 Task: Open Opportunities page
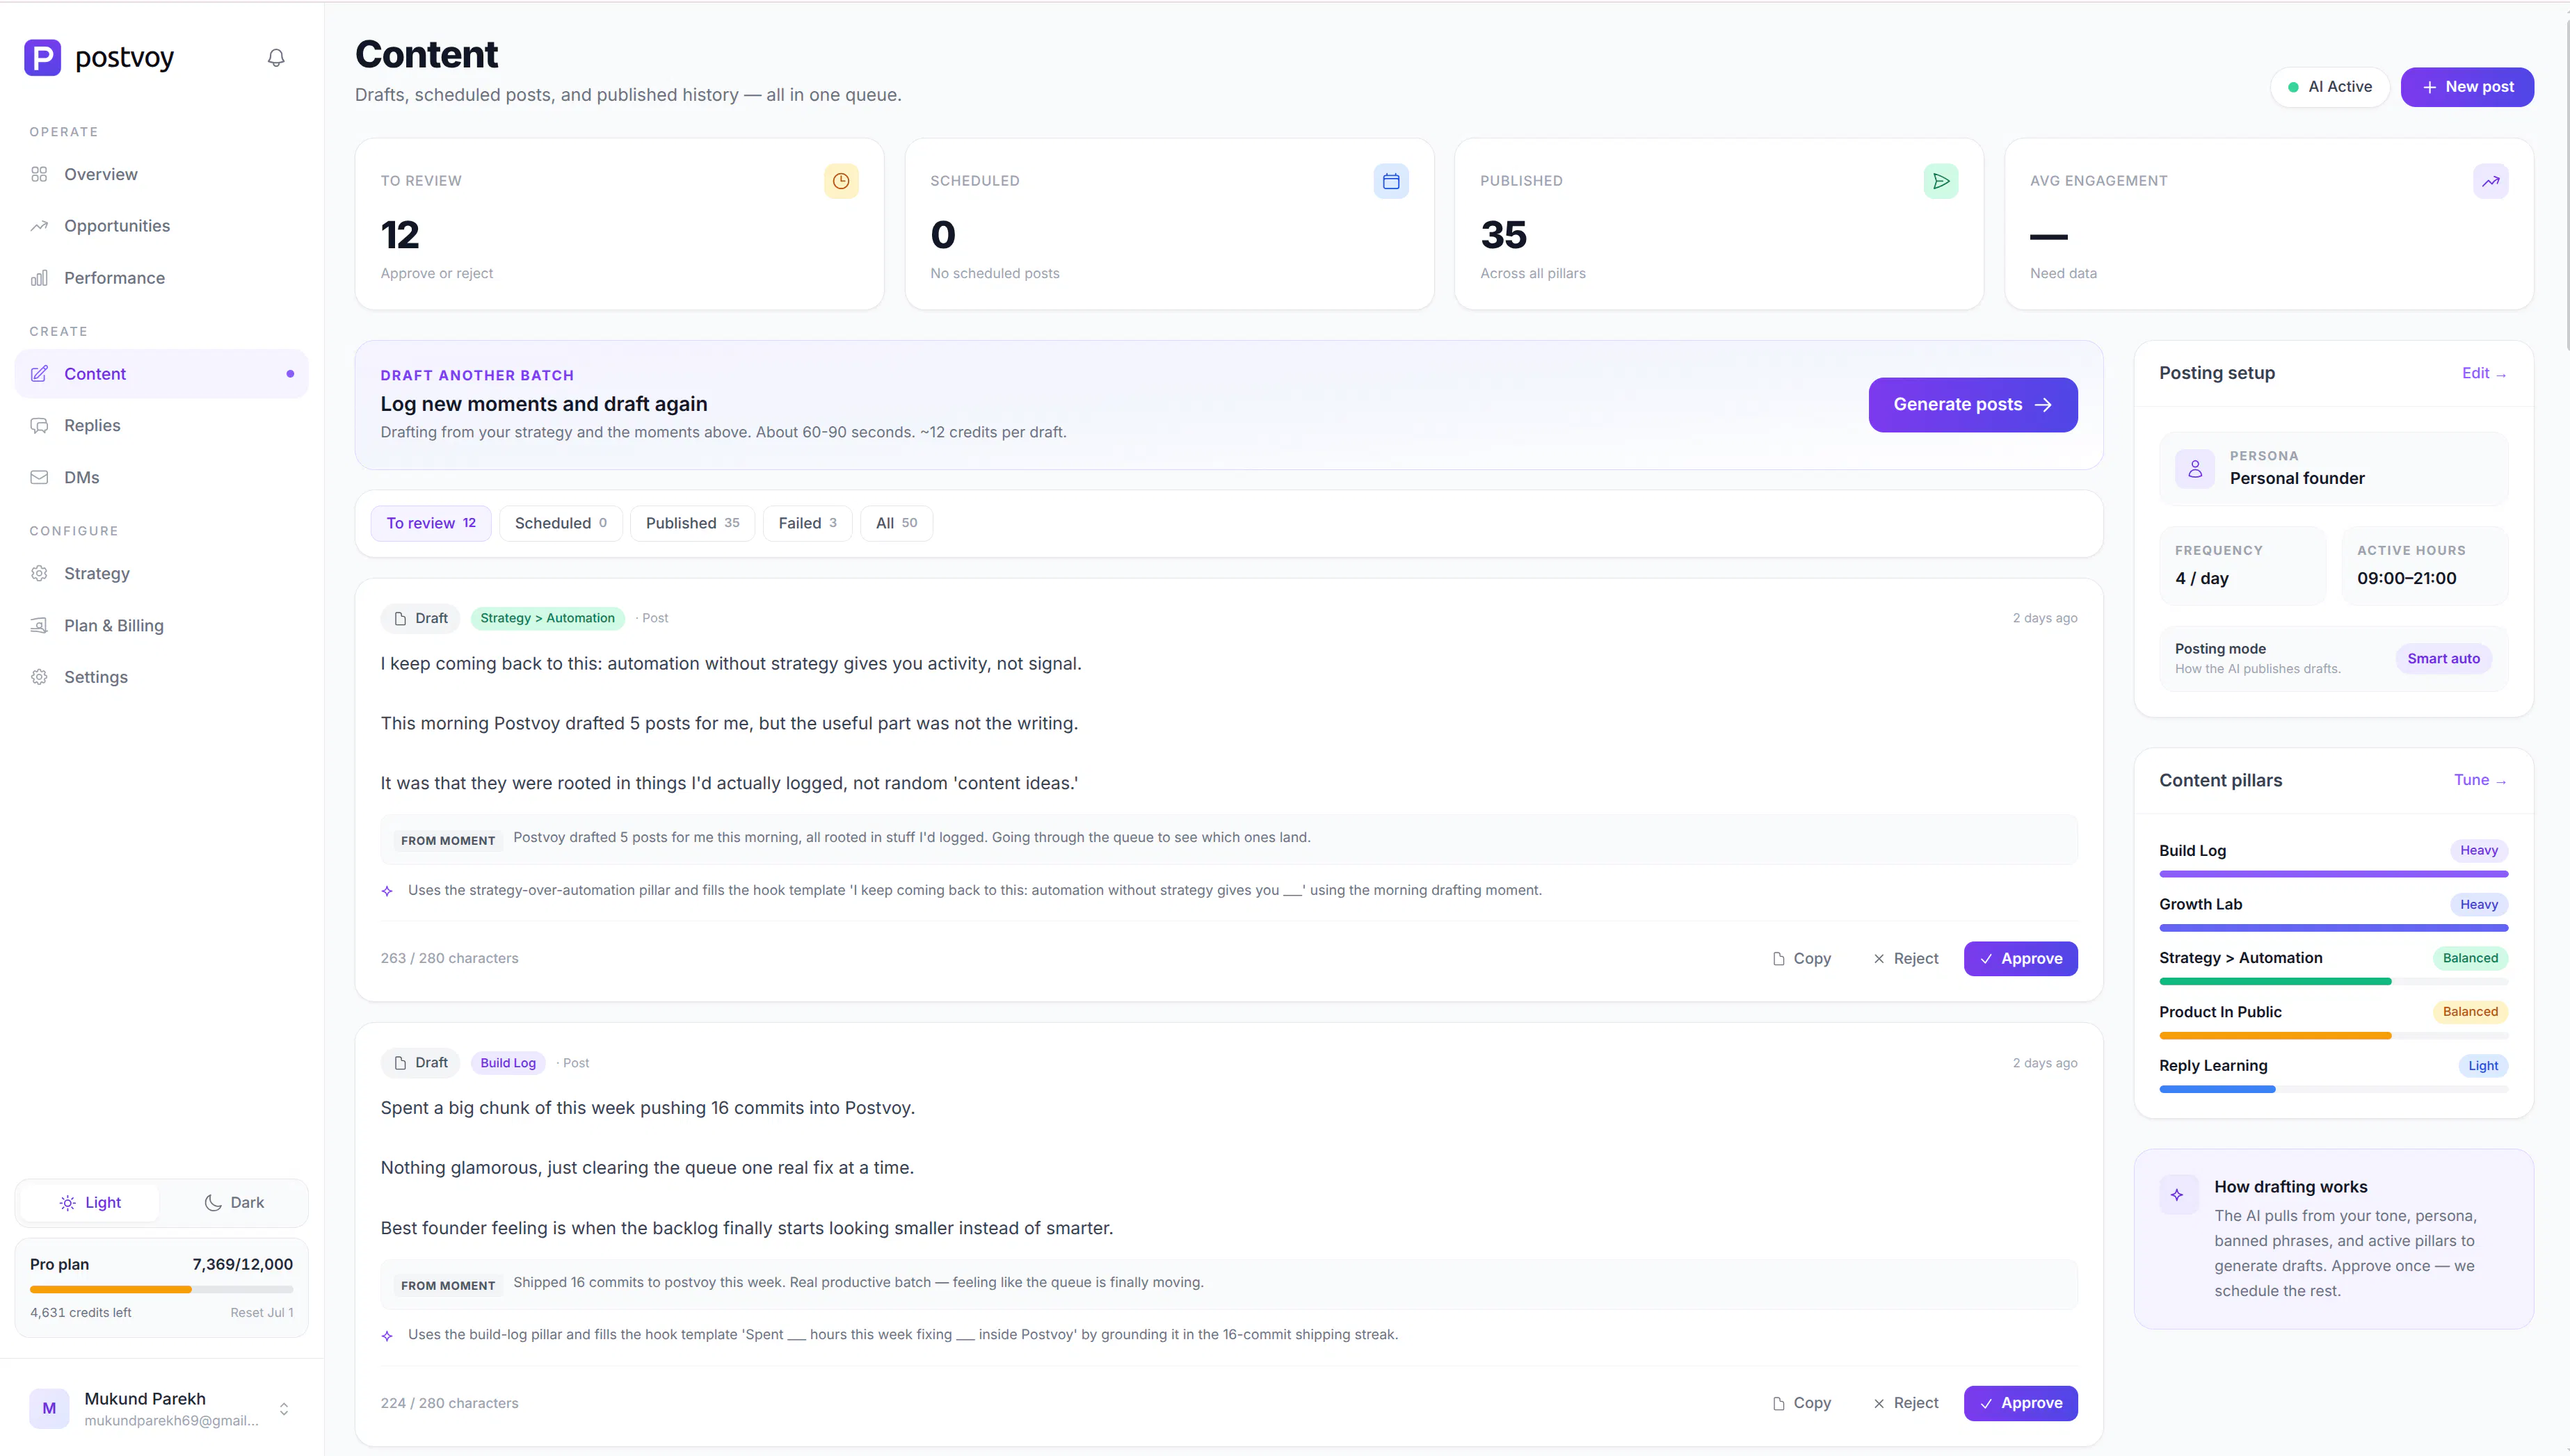[161, 226]
